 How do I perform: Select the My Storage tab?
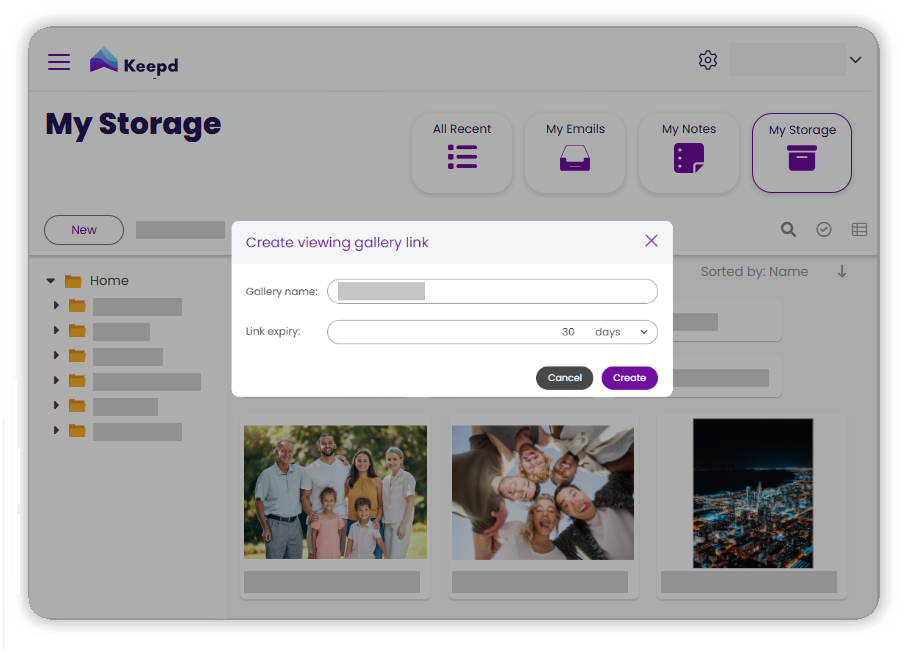point(802,152)
